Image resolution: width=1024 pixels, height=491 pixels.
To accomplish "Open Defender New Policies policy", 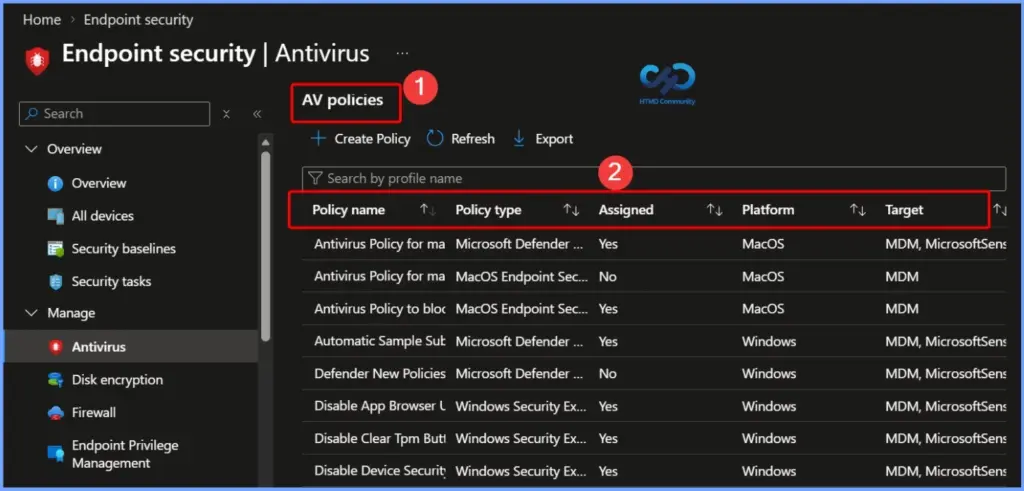I will coord(379,374).
